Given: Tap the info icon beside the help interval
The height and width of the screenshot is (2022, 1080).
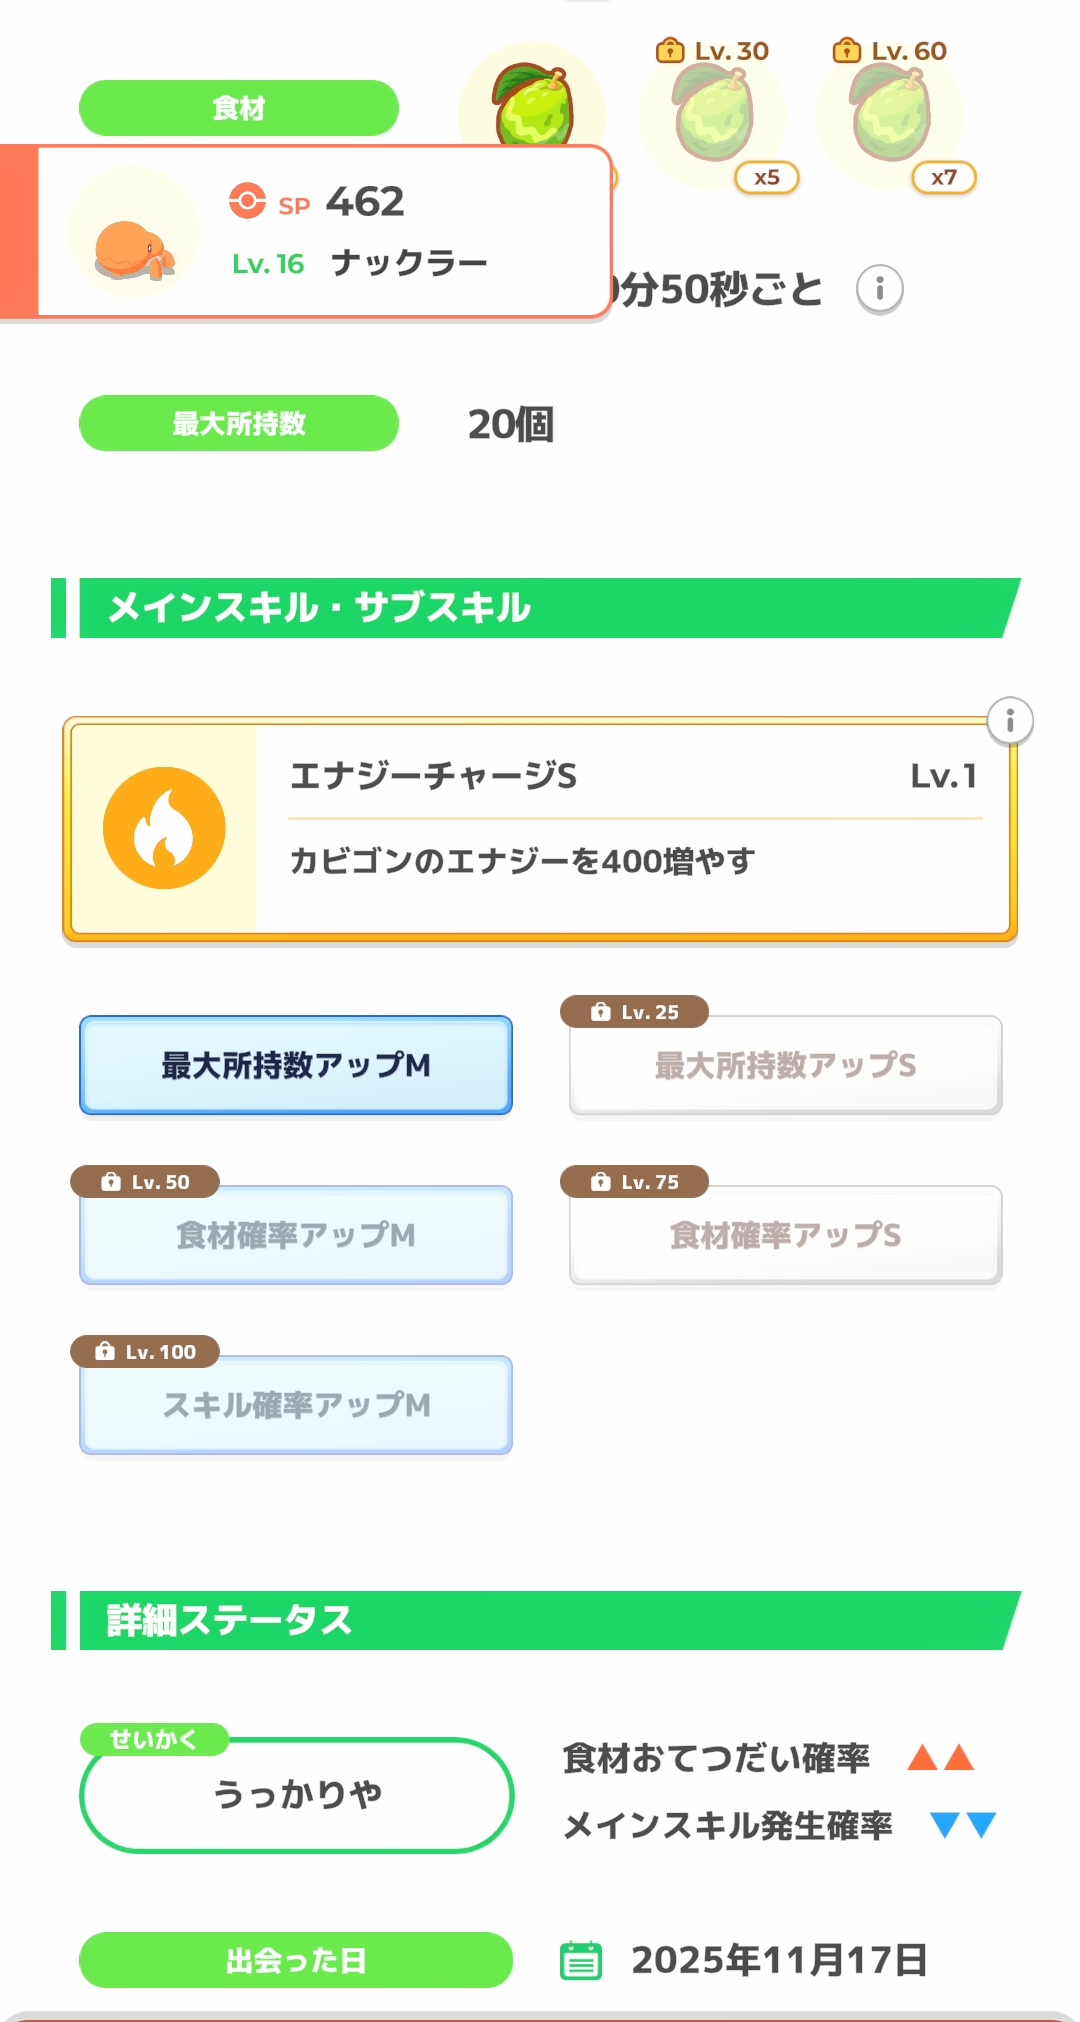Looking at the screenshot, I should tap(880, 290).
